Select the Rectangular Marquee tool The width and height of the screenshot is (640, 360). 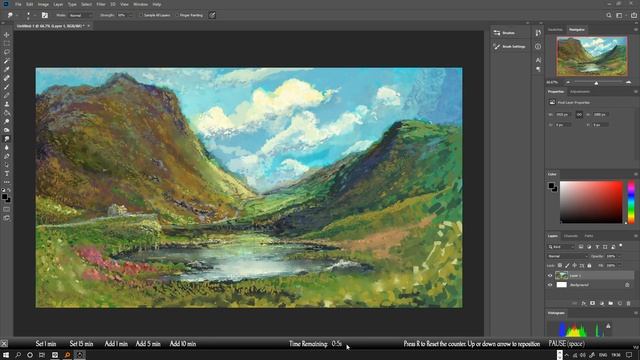tap(7, 44)
